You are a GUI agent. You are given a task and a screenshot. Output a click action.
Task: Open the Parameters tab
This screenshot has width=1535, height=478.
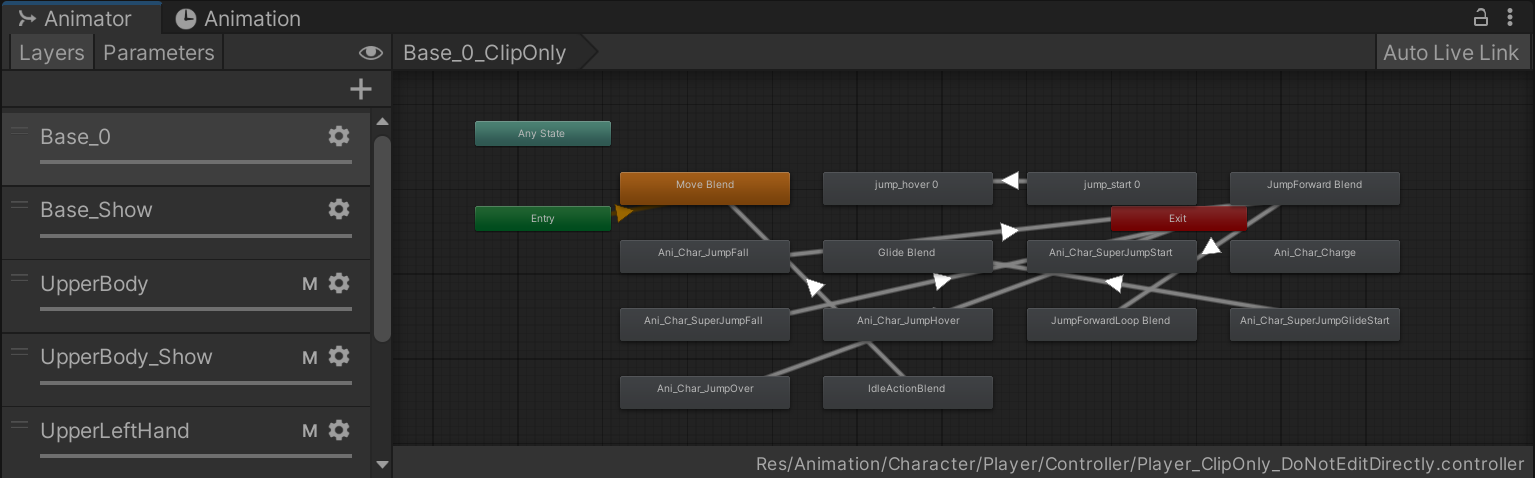point(159,53)
